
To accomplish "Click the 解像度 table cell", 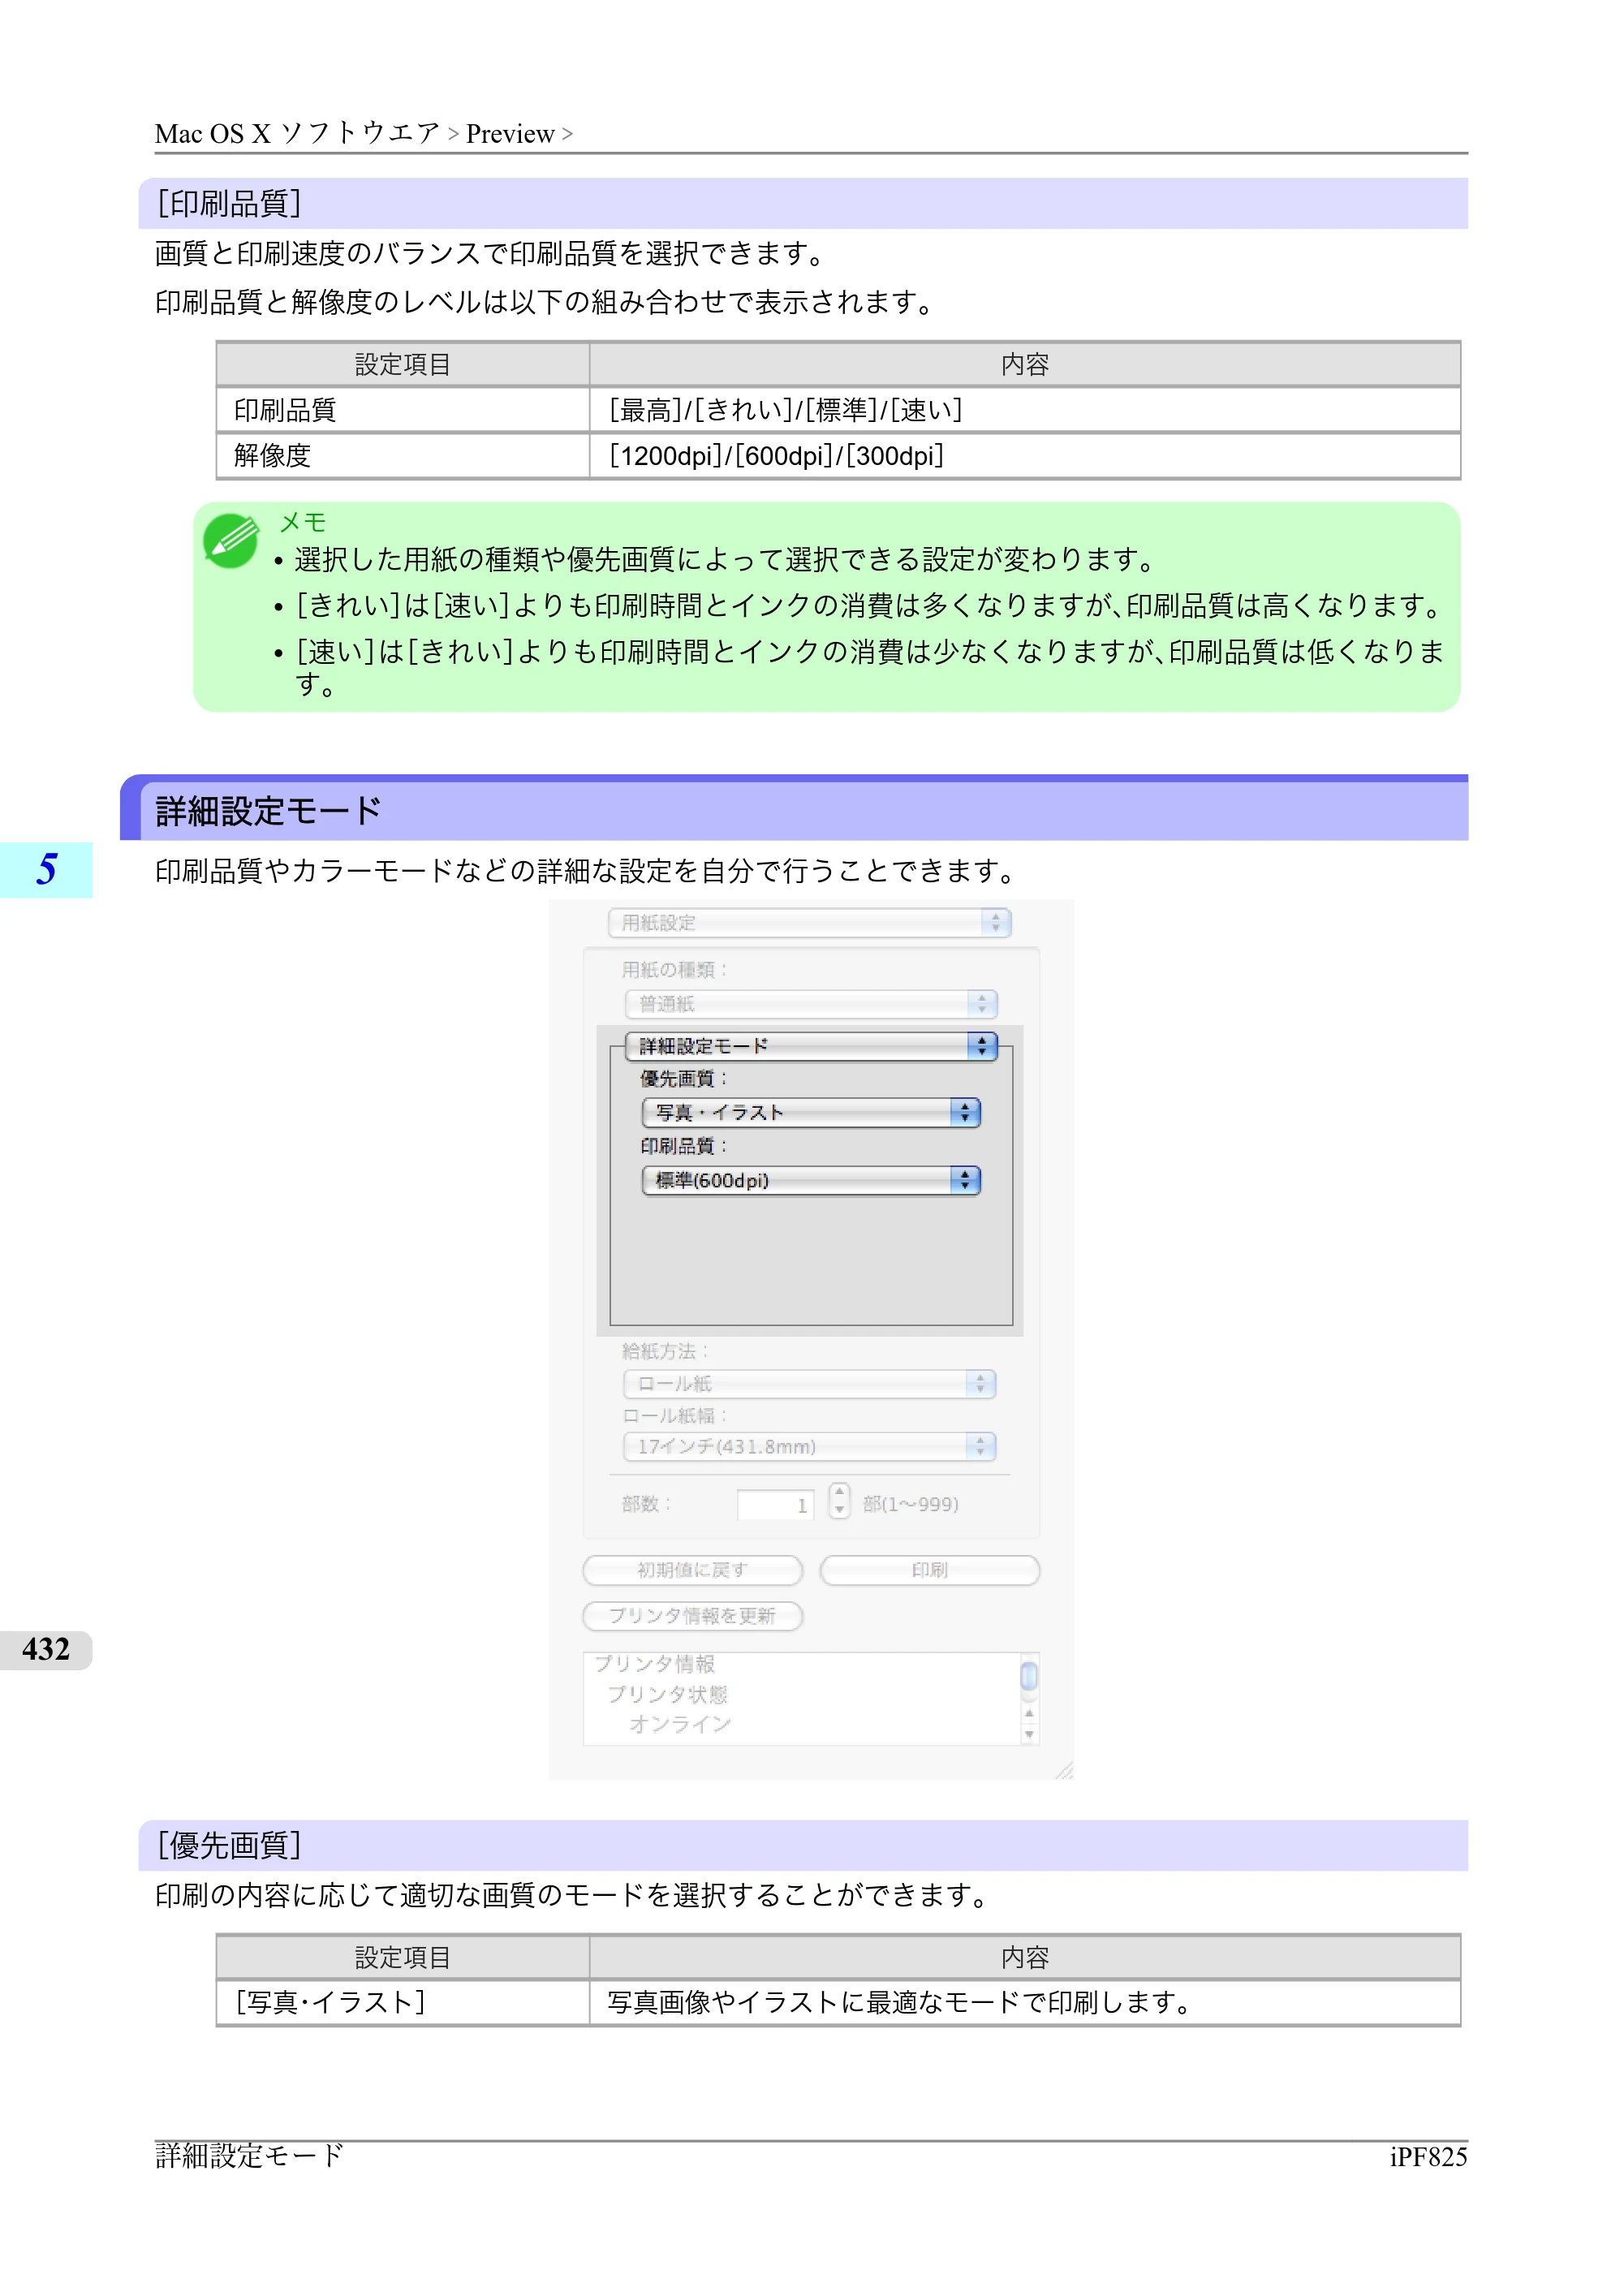I will tap(403, 456).
